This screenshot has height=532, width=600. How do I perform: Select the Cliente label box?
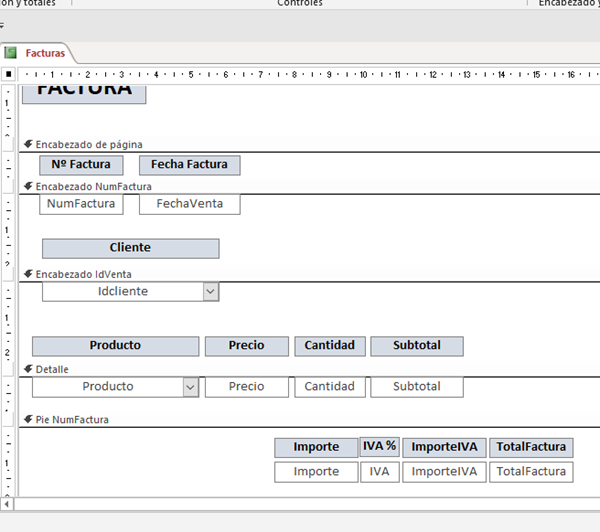130,248
